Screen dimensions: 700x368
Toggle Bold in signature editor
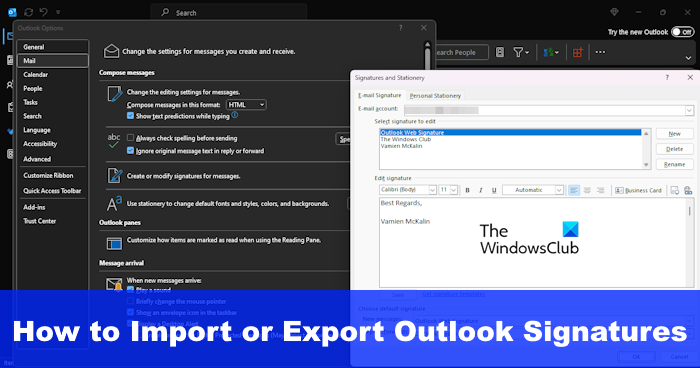(467, 190)
